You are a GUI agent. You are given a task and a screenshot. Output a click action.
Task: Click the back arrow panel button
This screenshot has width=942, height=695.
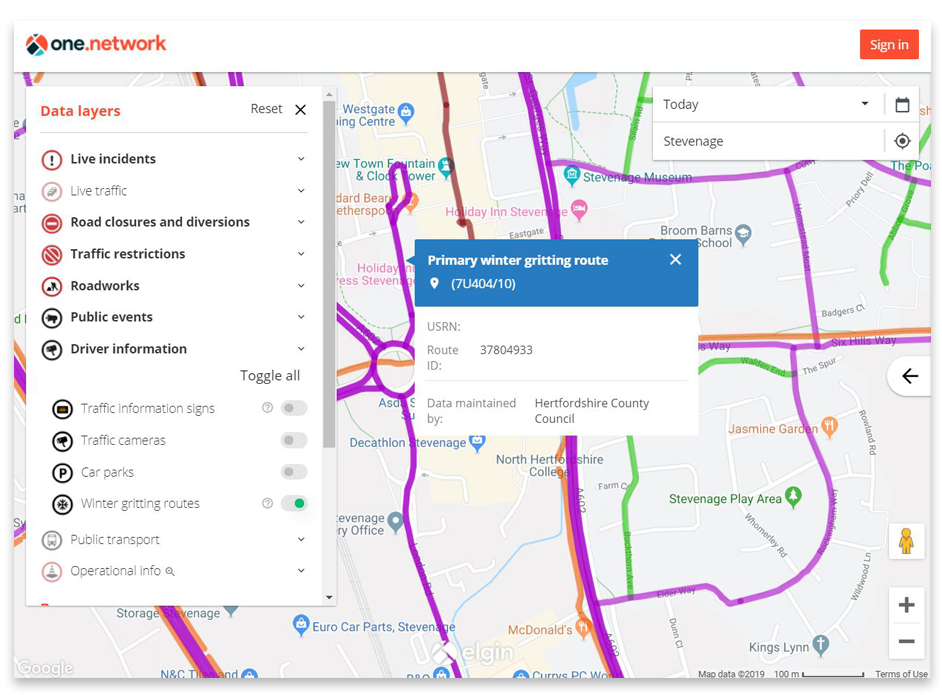click(910, 376)
